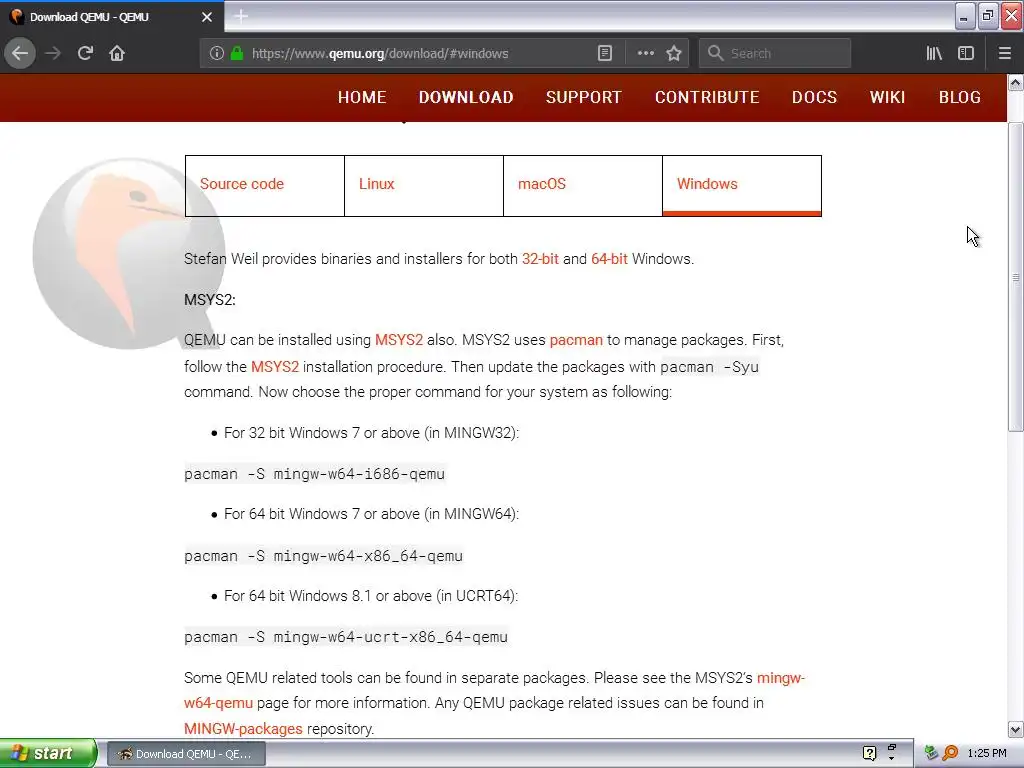
Task: Click the forward navigation arrow
Action: pyautogui.click(x=53, y=54)
